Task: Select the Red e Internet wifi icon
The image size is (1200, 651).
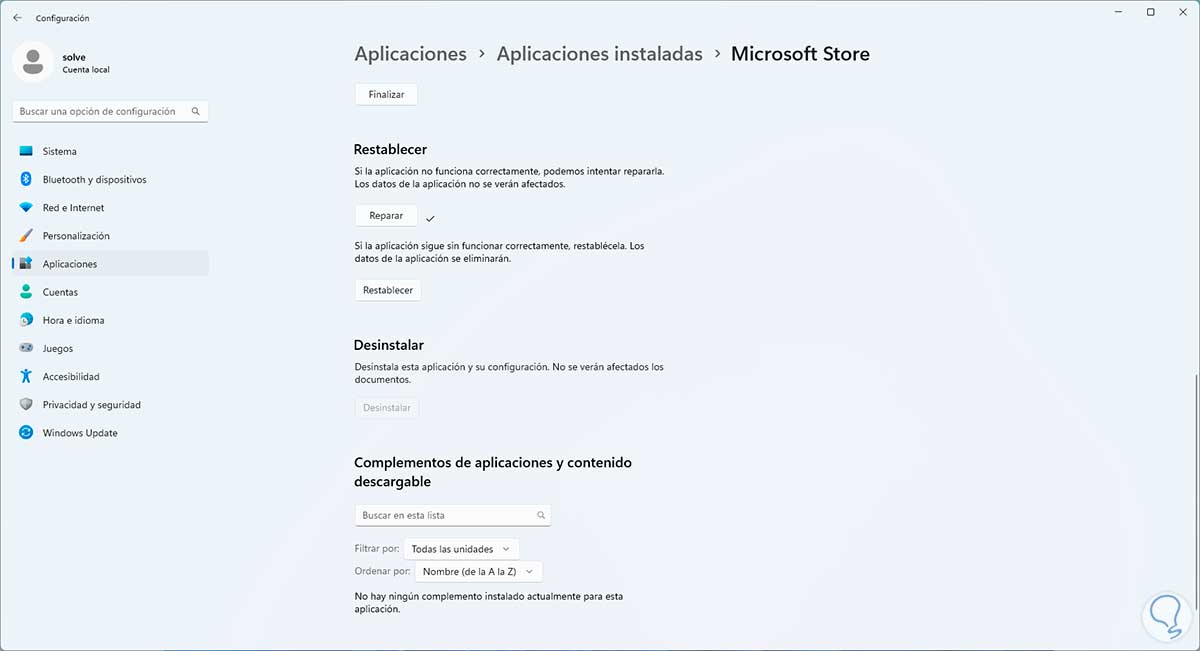Action: click(x=26, y=207)
